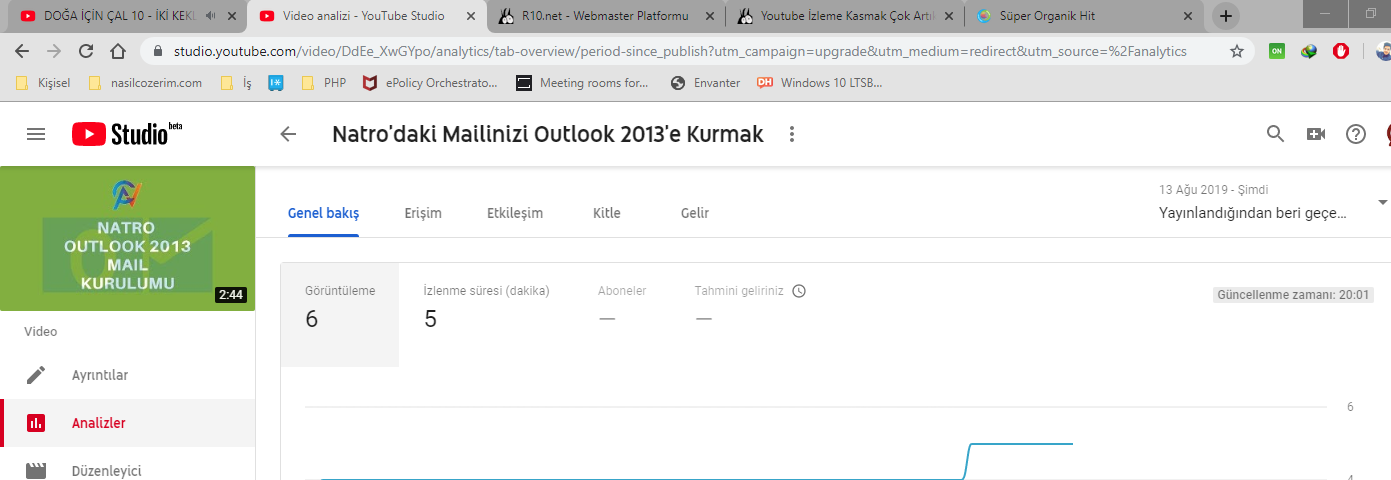Click the pencil icon for Ayrıntılar

[x=36, y=375]
